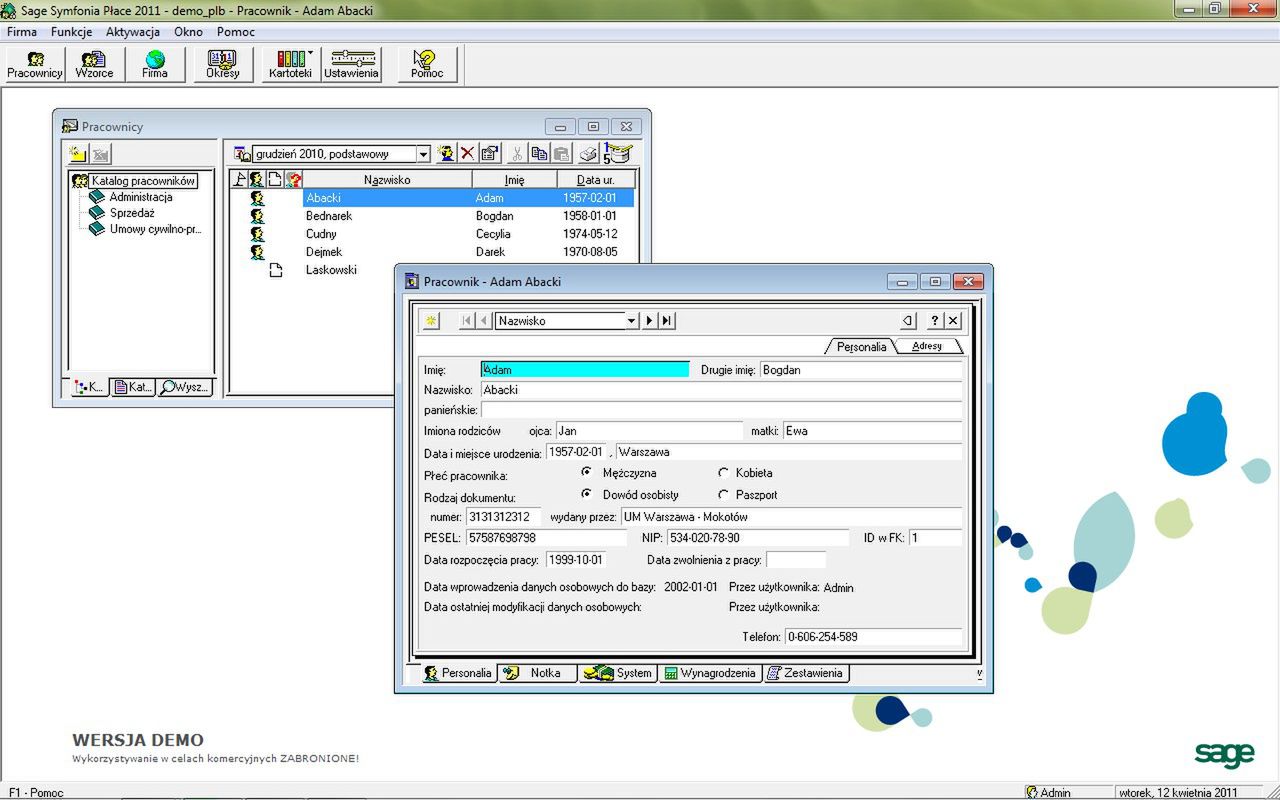Click the Kartoteki button dropdown arrow
1280x800 pixels.
[311, 52]
